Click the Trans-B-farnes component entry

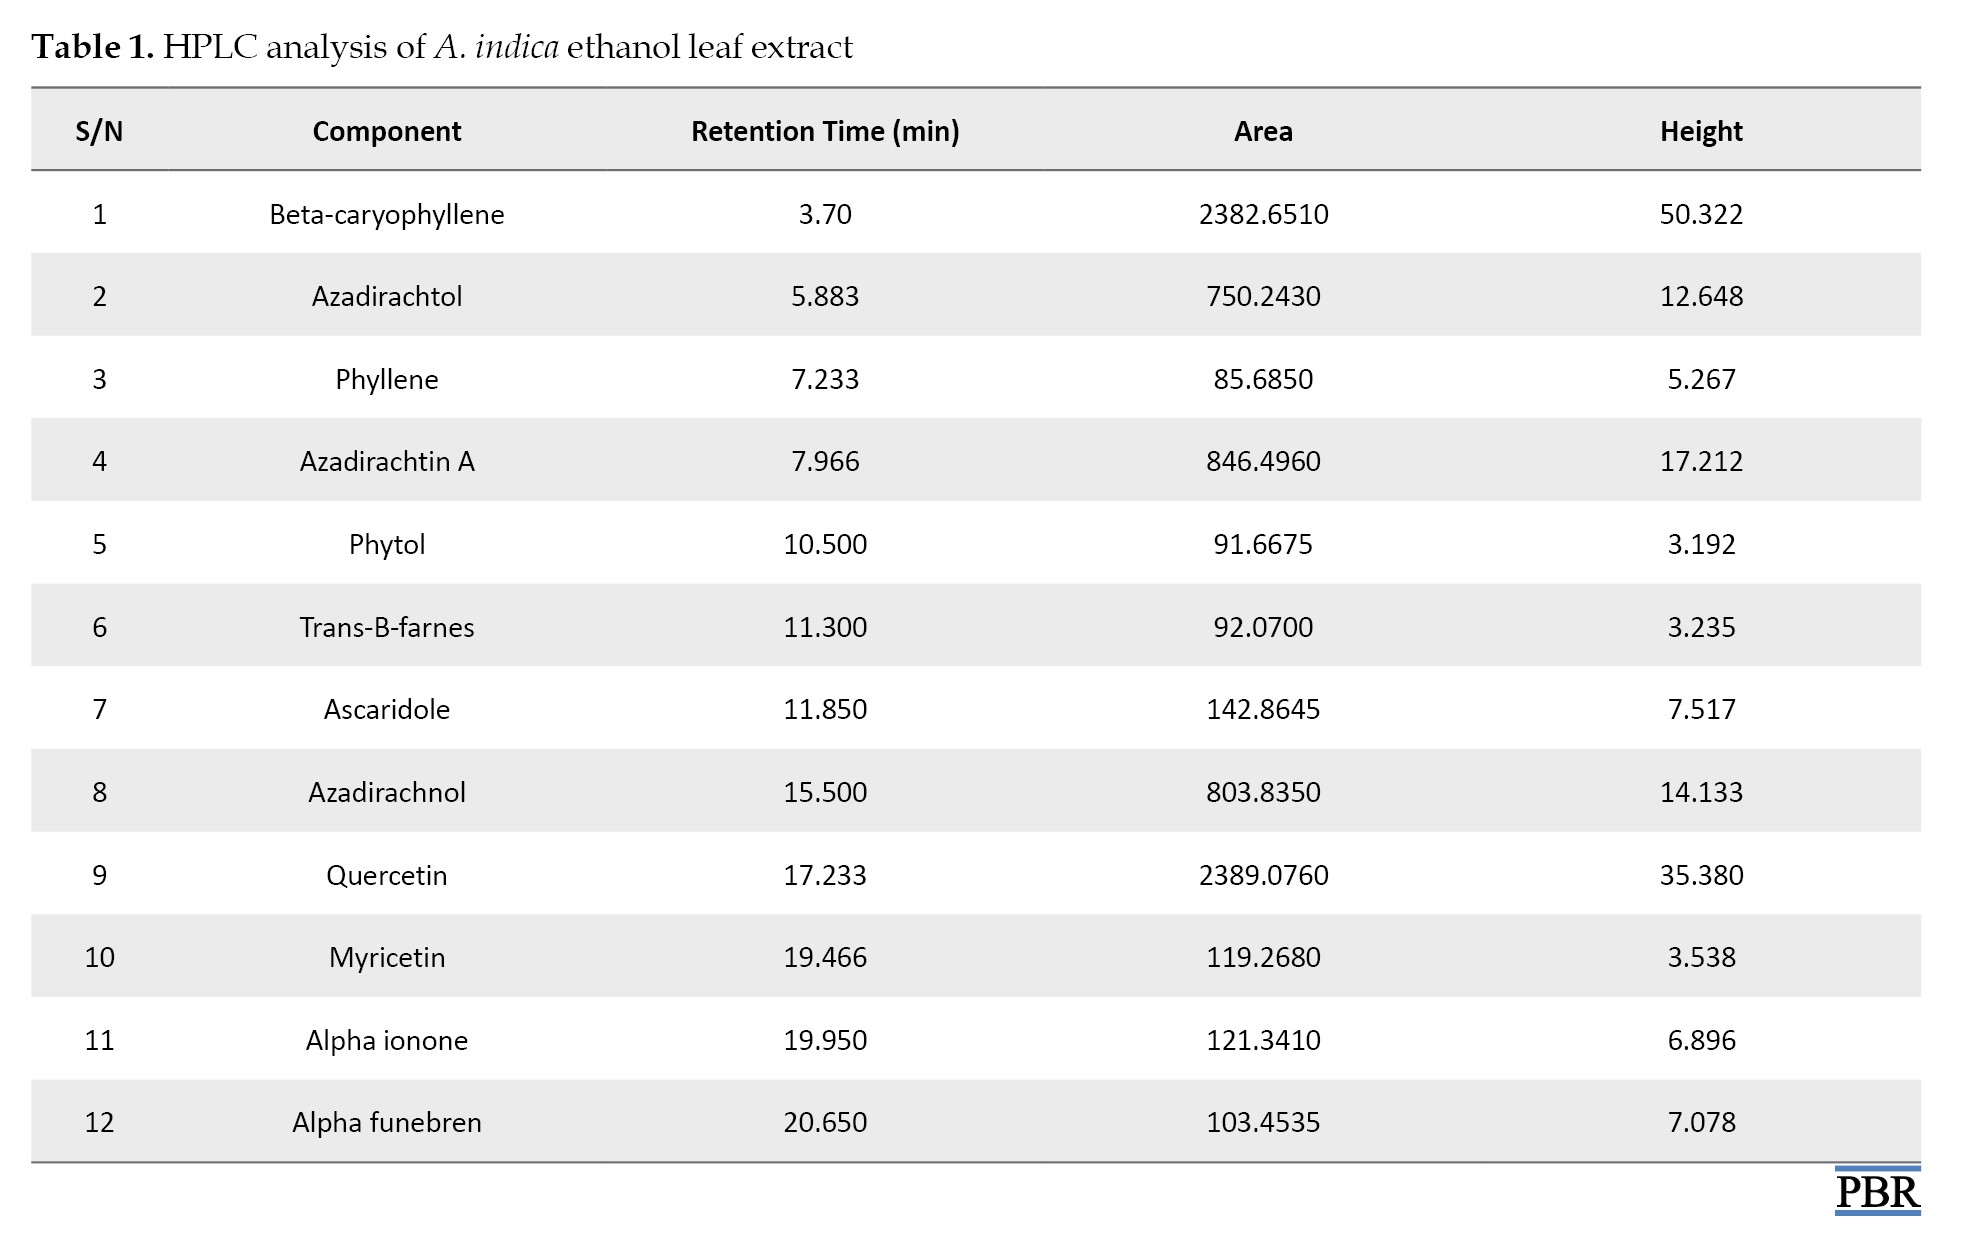pyautogui.click(x=386, y=627)
